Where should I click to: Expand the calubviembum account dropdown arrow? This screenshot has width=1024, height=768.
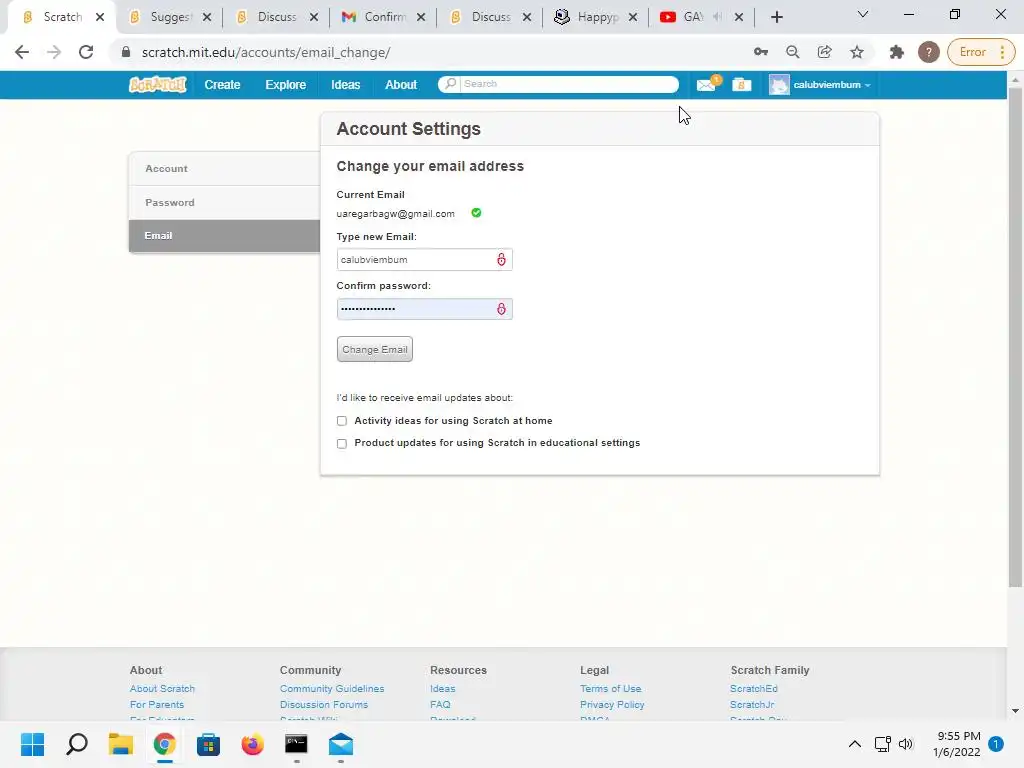click(x=867, y=86)
